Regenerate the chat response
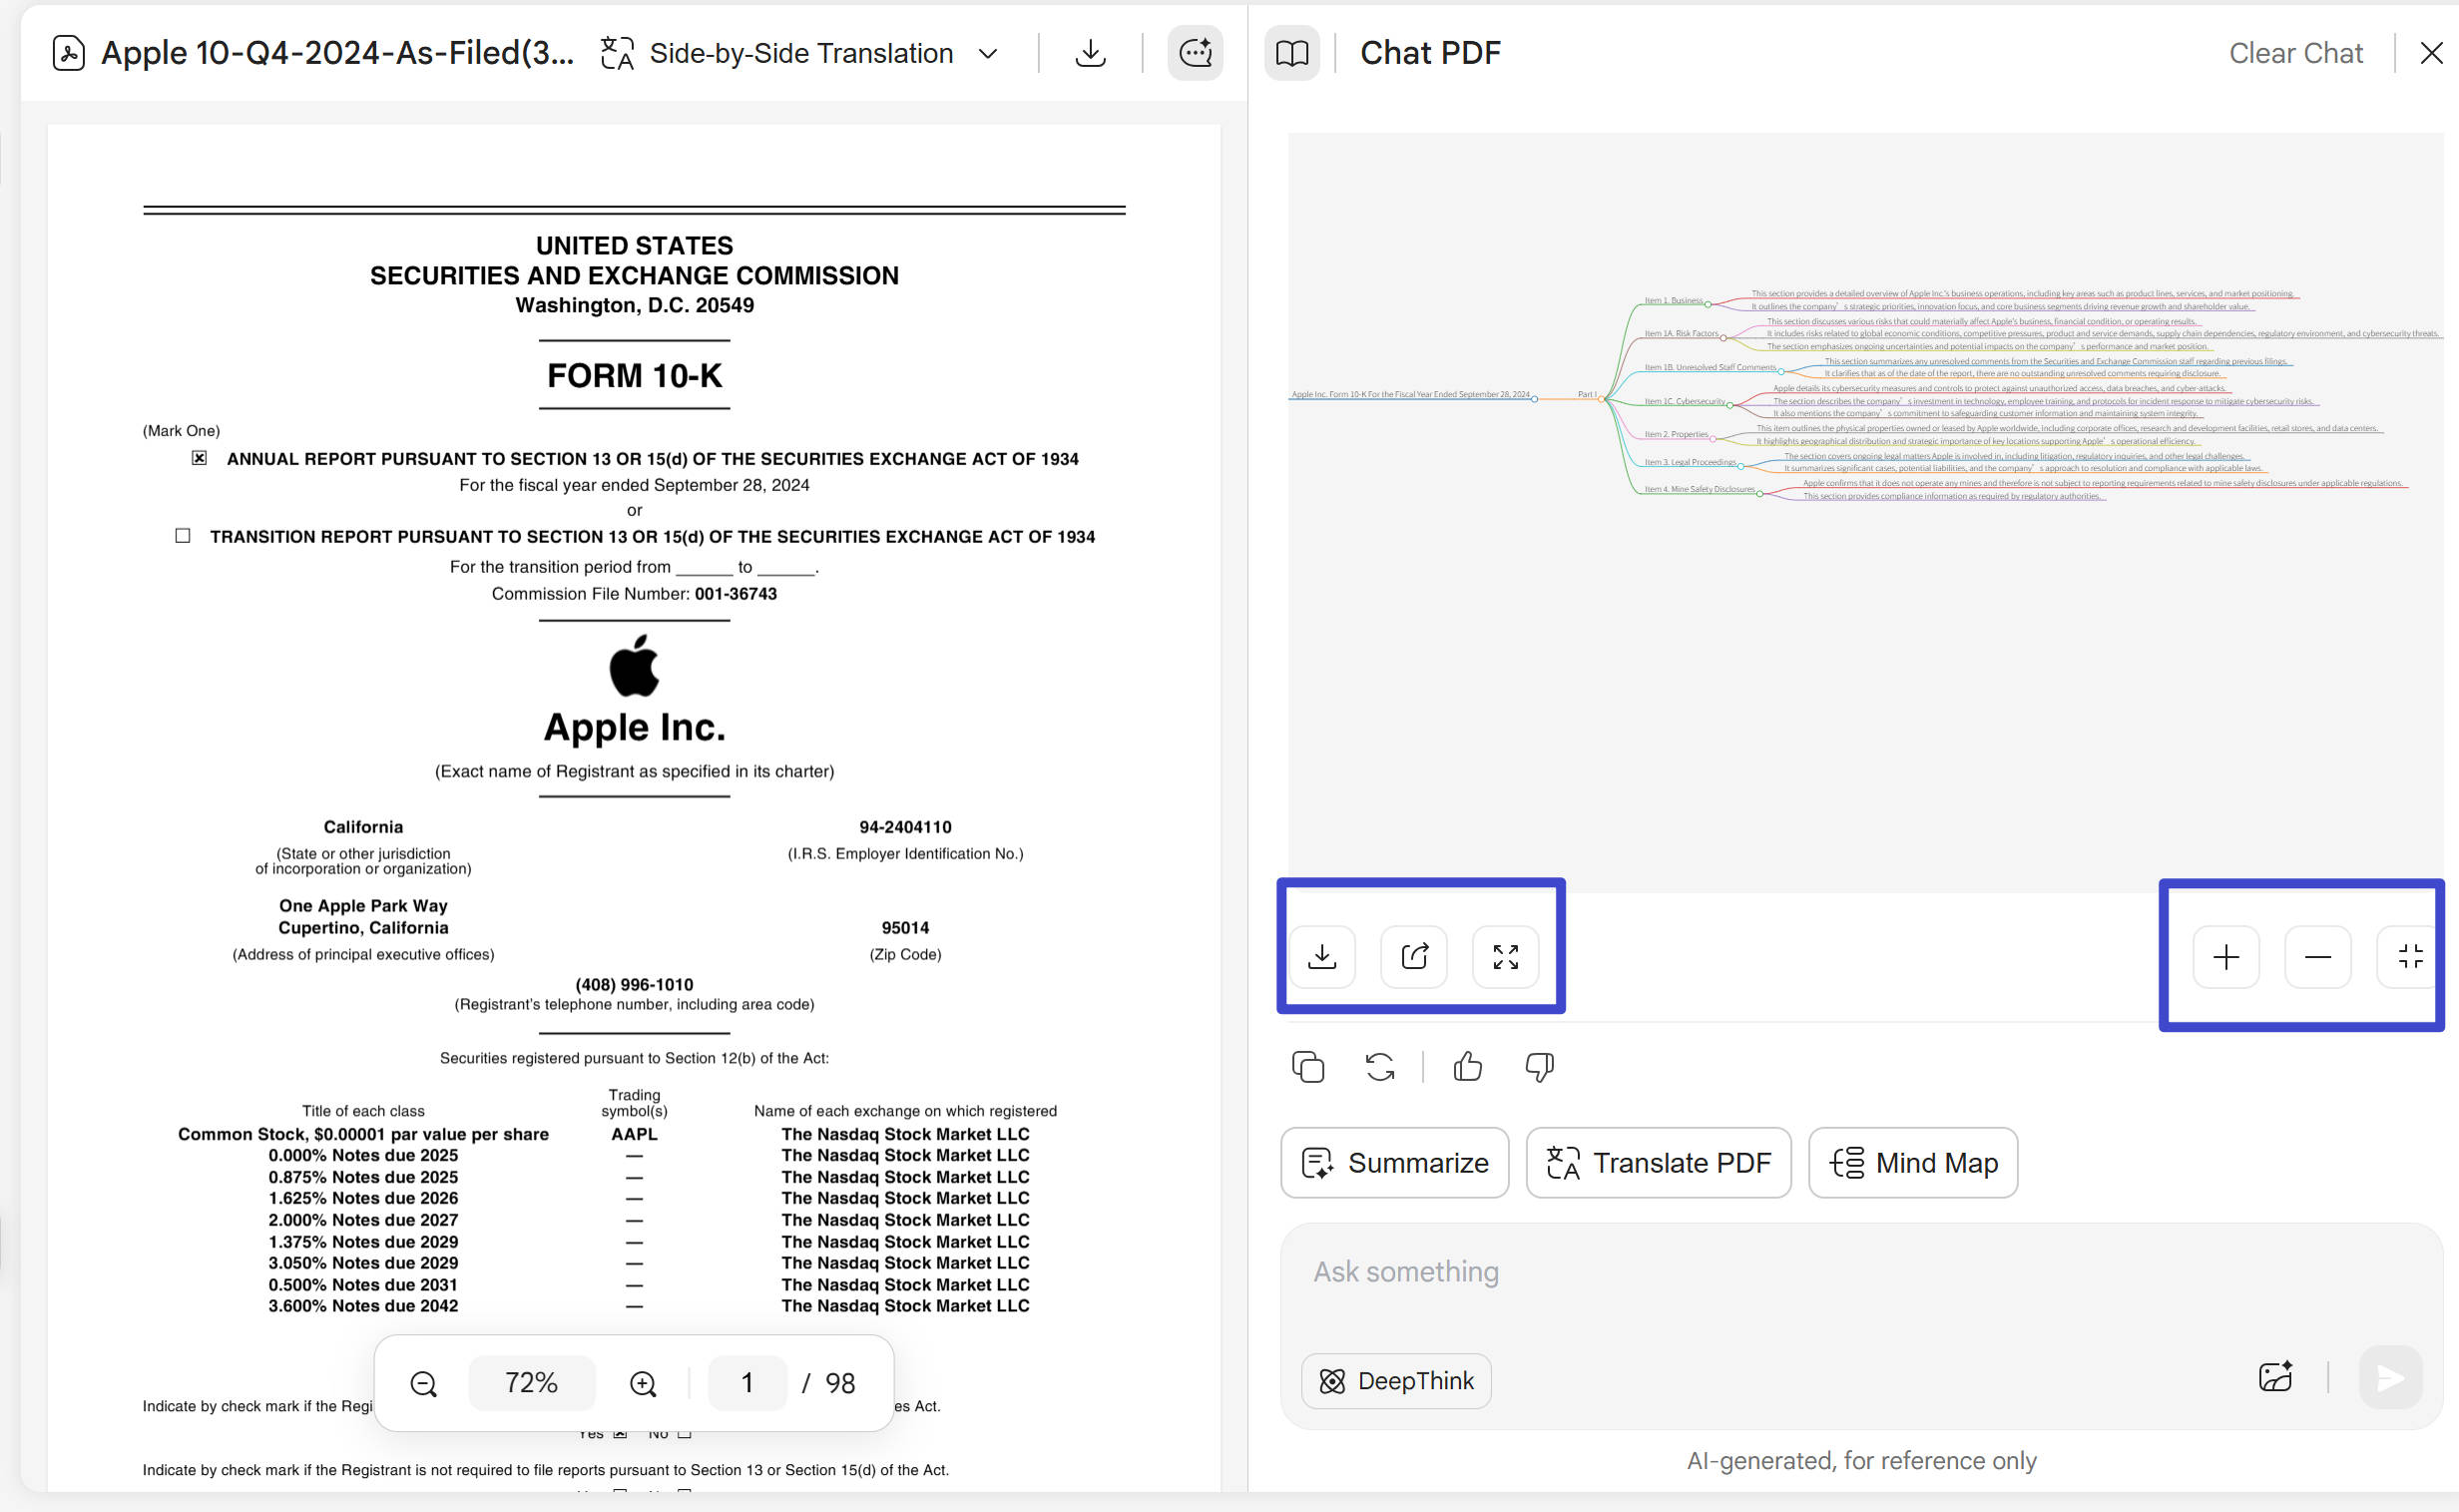2459x1512 pixels. (x=1380, y=1067)
